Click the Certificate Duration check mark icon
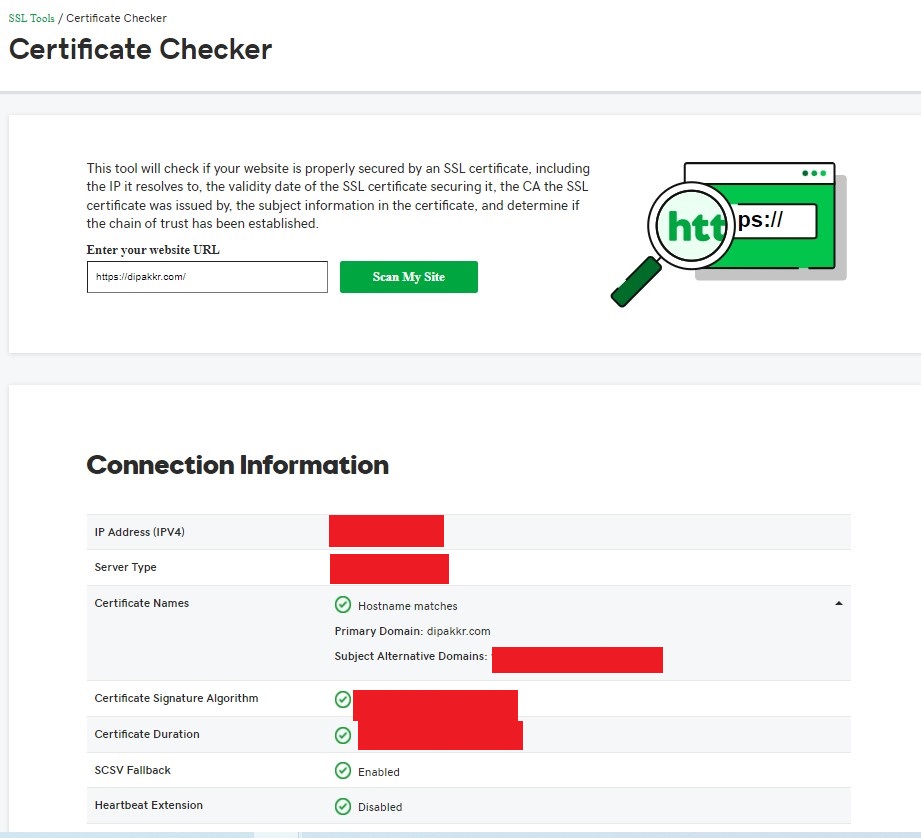Screen dimensions: 921x838 [x=343, y=735]
